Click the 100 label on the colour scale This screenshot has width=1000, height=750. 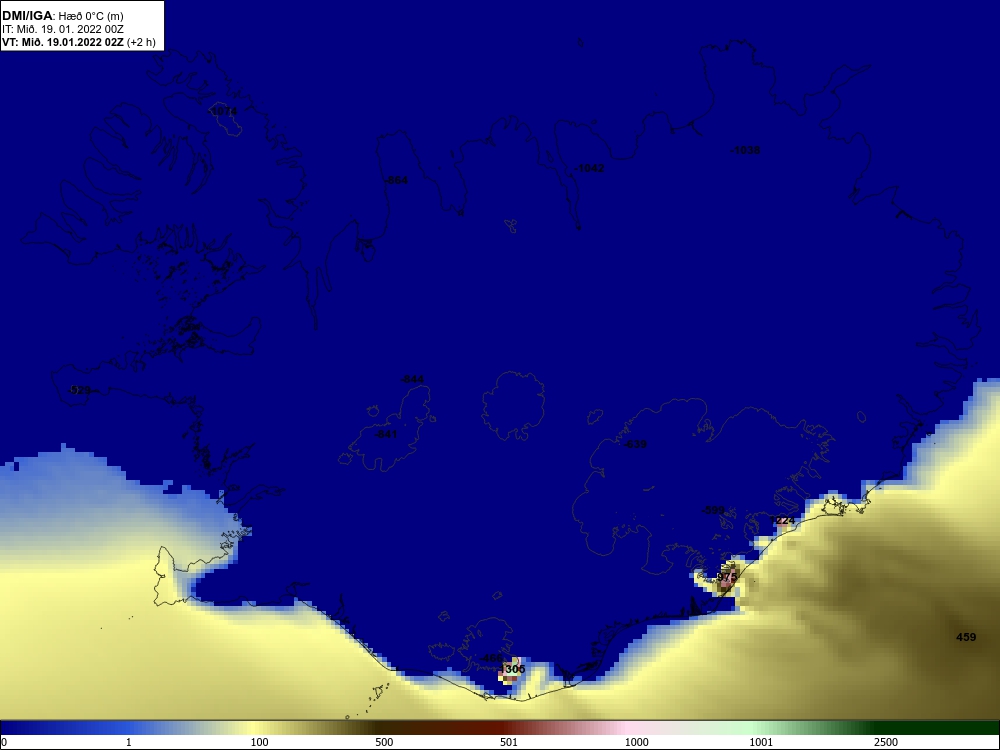pyautogui.click(x=259, y=742)
